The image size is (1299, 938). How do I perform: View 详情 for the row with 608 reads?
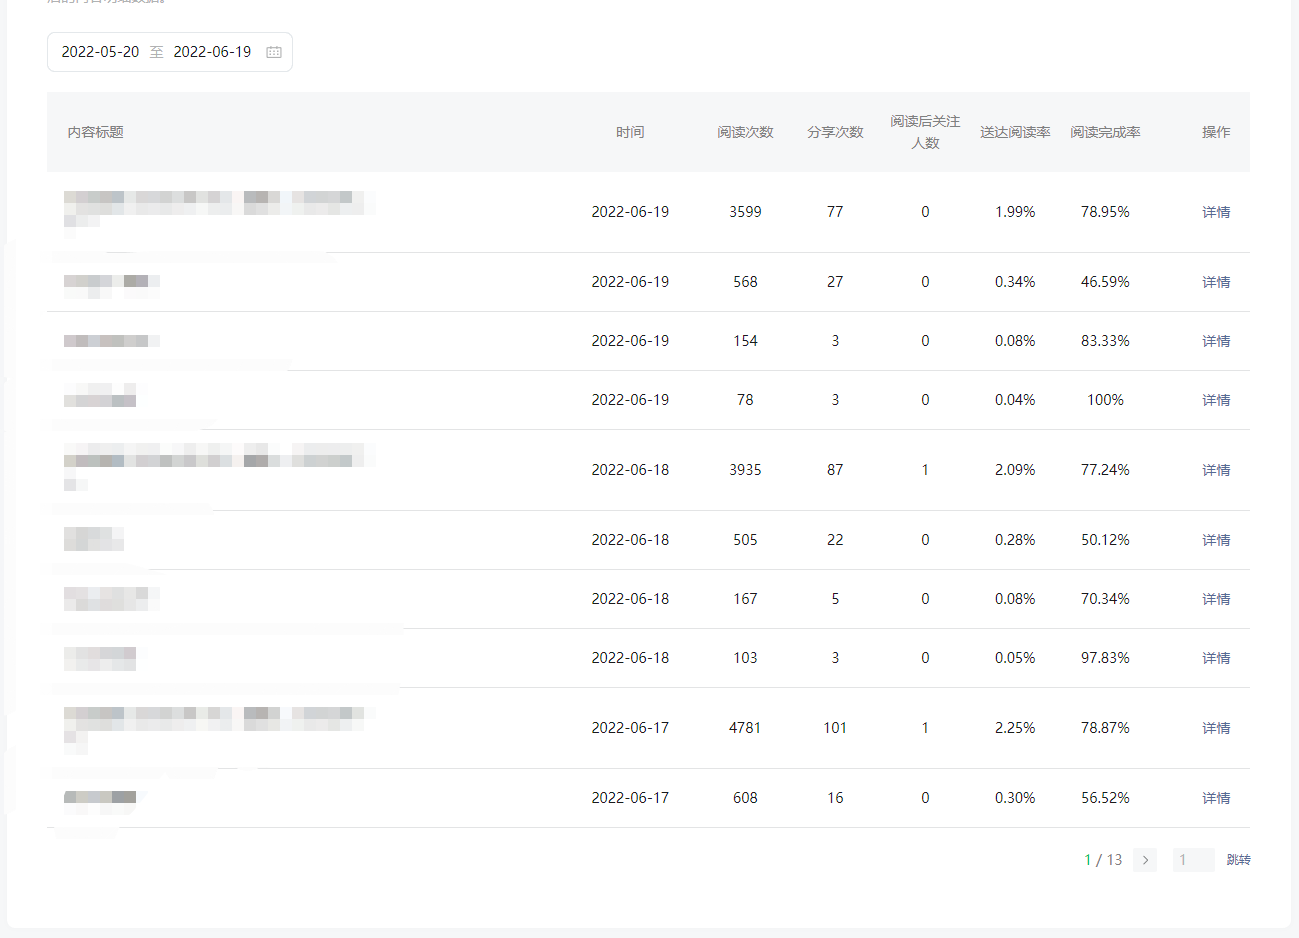point(1216,798)
